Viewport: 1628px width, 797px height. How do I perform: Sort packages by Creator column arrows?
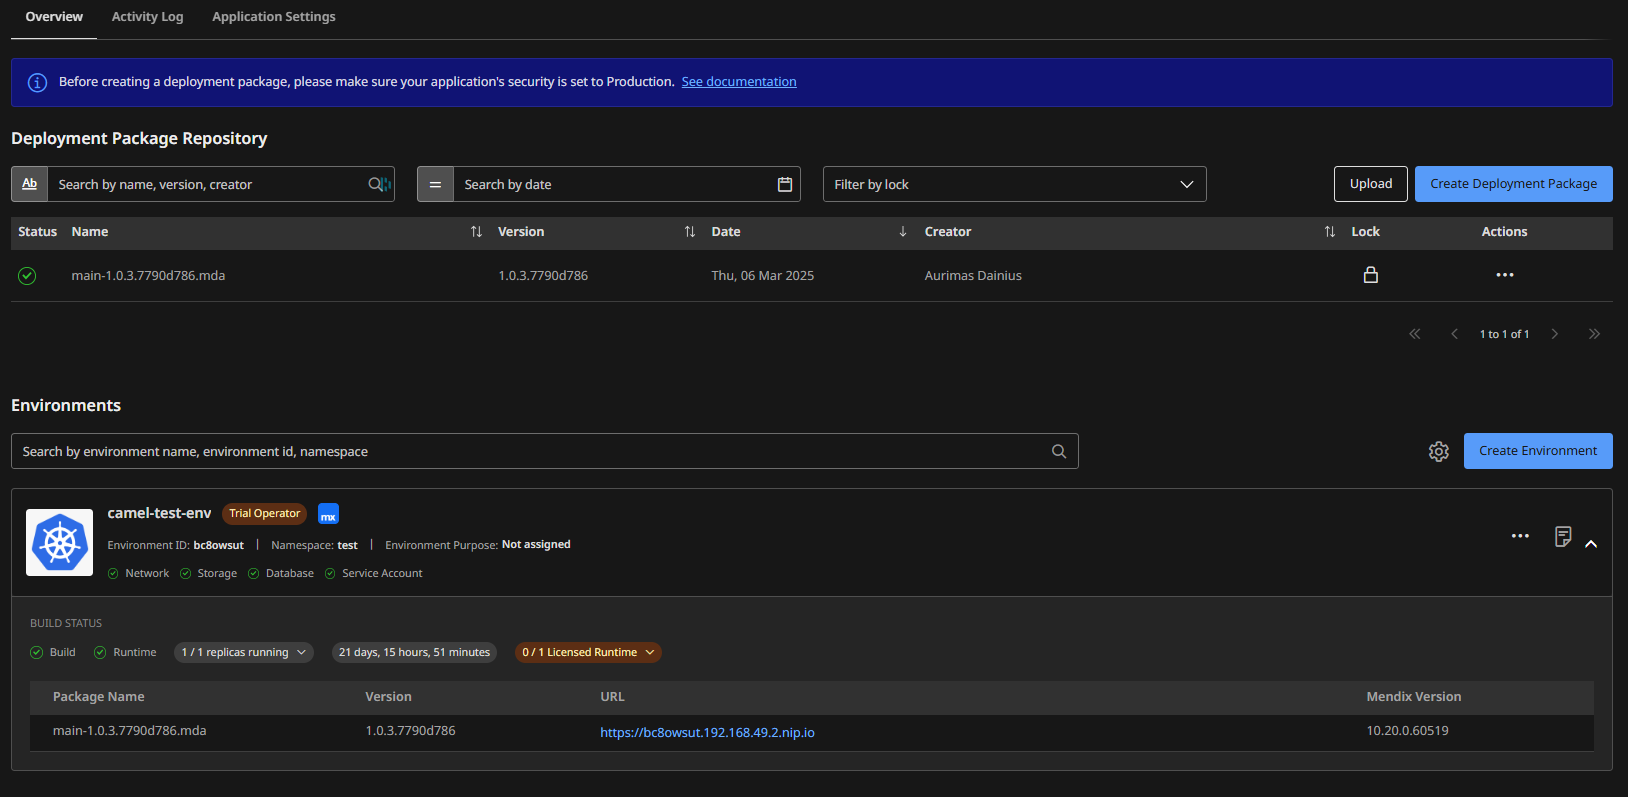coord(1329,232)
